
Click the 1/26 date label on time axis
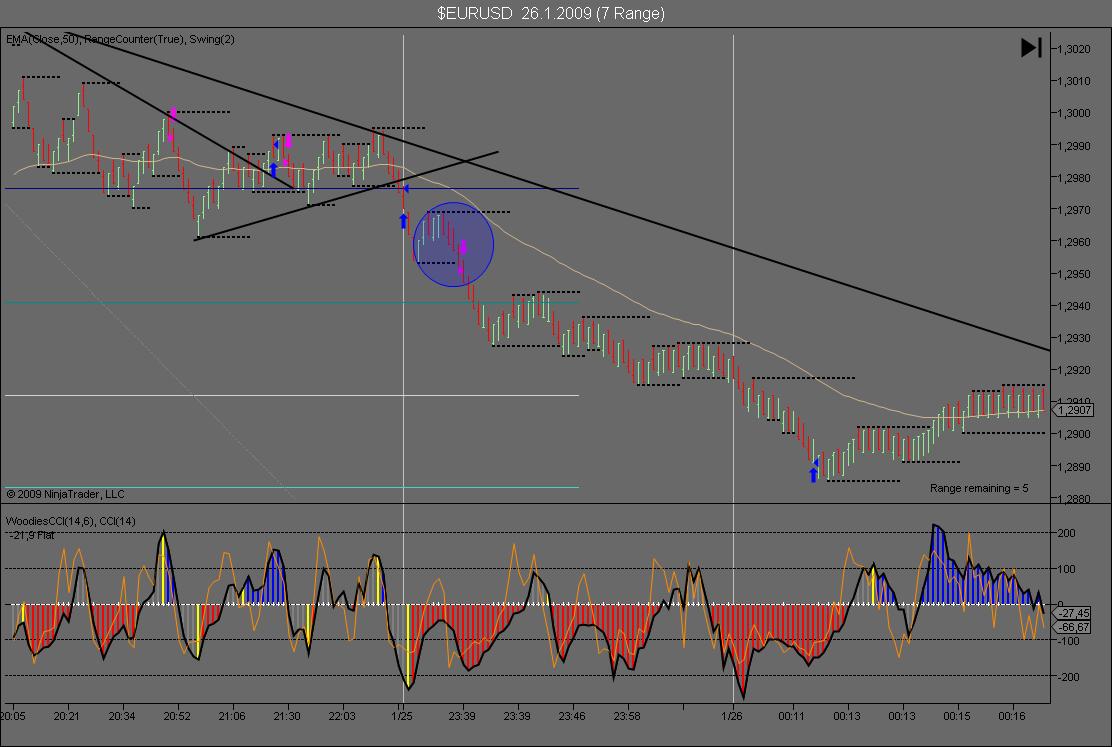point(732,716)
